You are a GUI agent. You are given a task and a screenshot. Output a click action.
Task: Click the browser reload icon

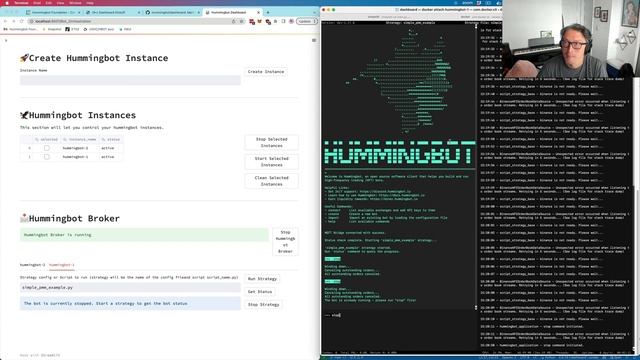coord(22,21)
